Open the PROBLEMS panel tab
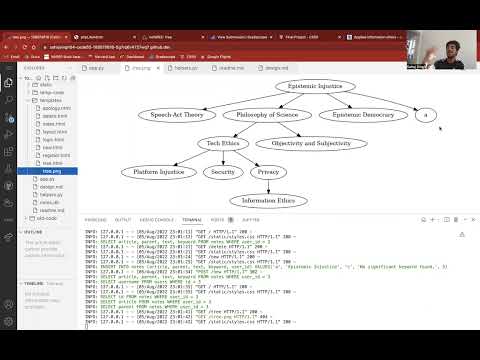This screenshot has width=480, height=360. coord(95,220)
